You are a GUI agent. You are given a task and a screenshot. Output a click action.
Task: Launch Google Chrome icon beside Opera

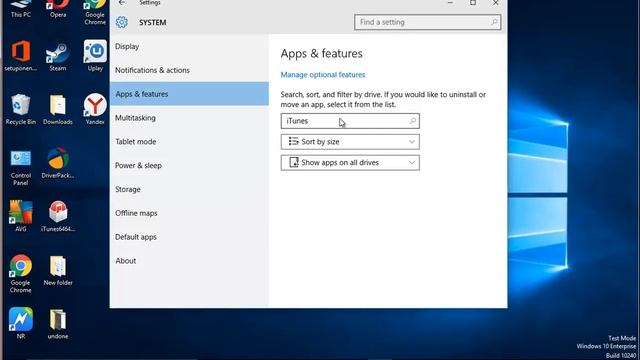(95, 11)
